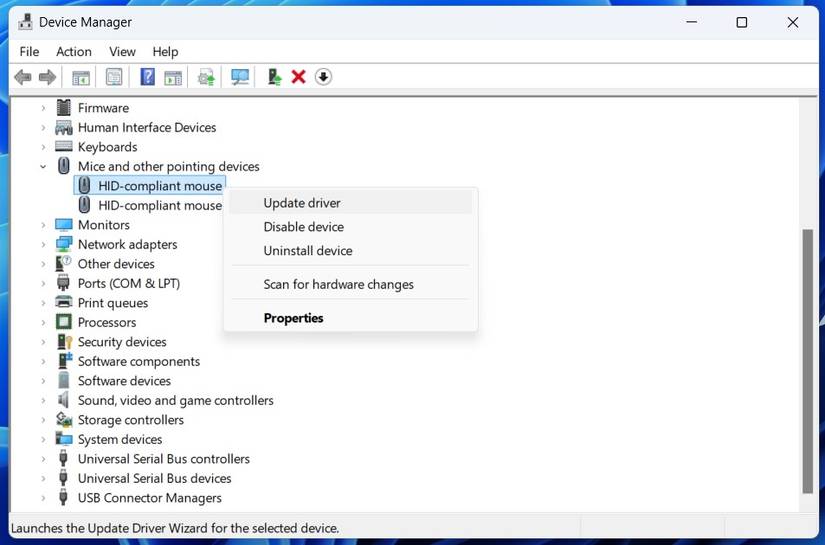Image resolution: width=825 pixels, height=545 pixels.
Task: Click the Back arrow toolbar icon
Action: coord(23,77)
